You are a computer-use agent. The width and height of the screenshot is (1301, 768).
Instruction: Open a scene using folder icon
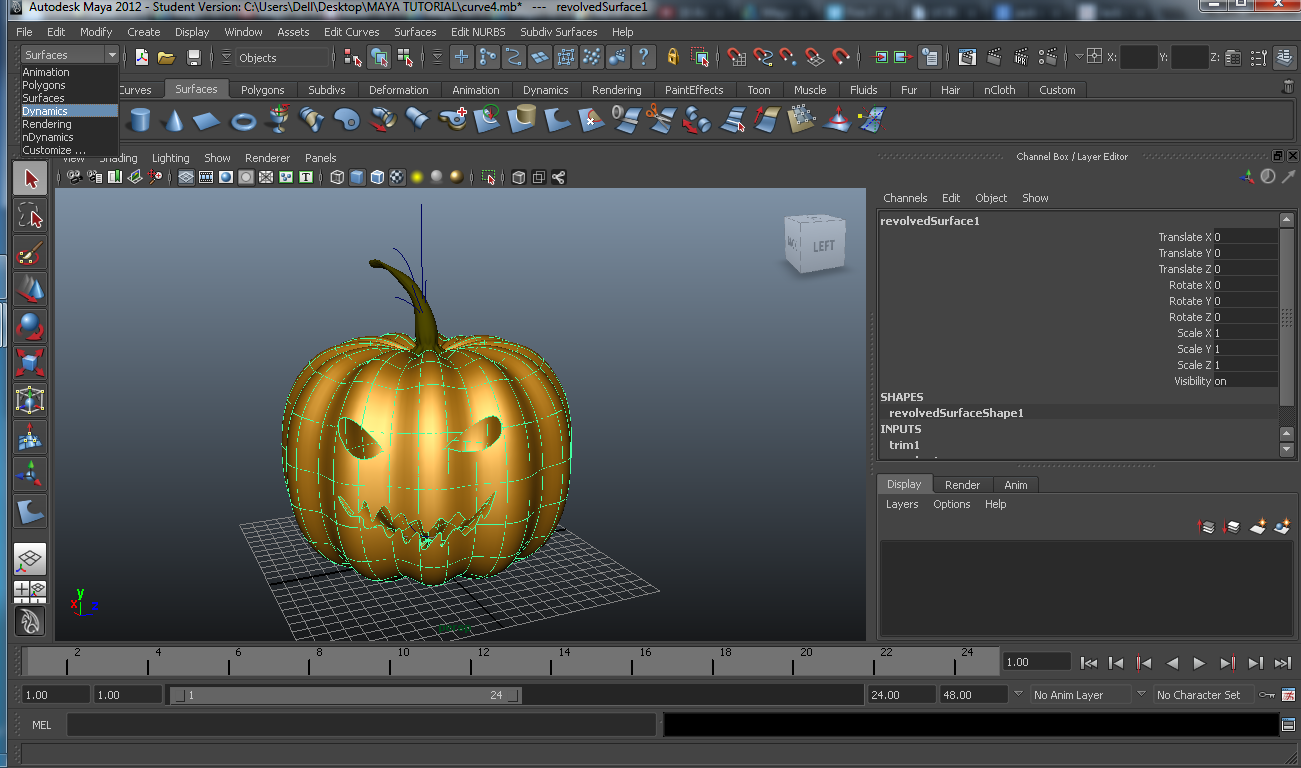167,57
